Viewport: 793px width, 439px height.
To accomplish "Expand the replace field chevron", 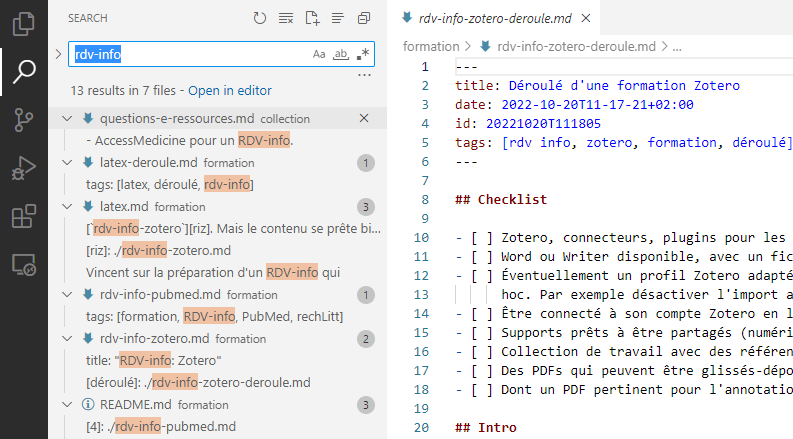I will (x=58, y=54).
